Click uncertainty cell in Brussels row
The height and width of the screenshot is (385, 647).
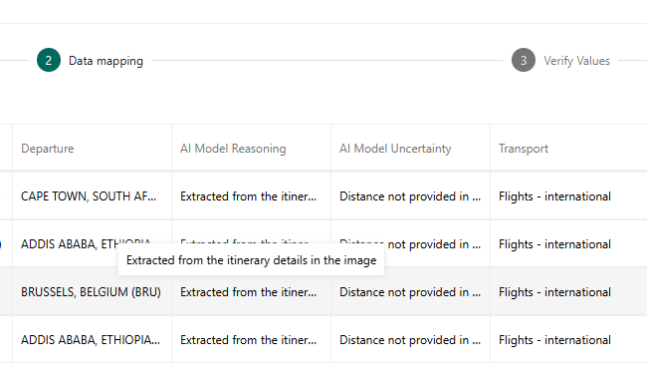click(410, 292)
